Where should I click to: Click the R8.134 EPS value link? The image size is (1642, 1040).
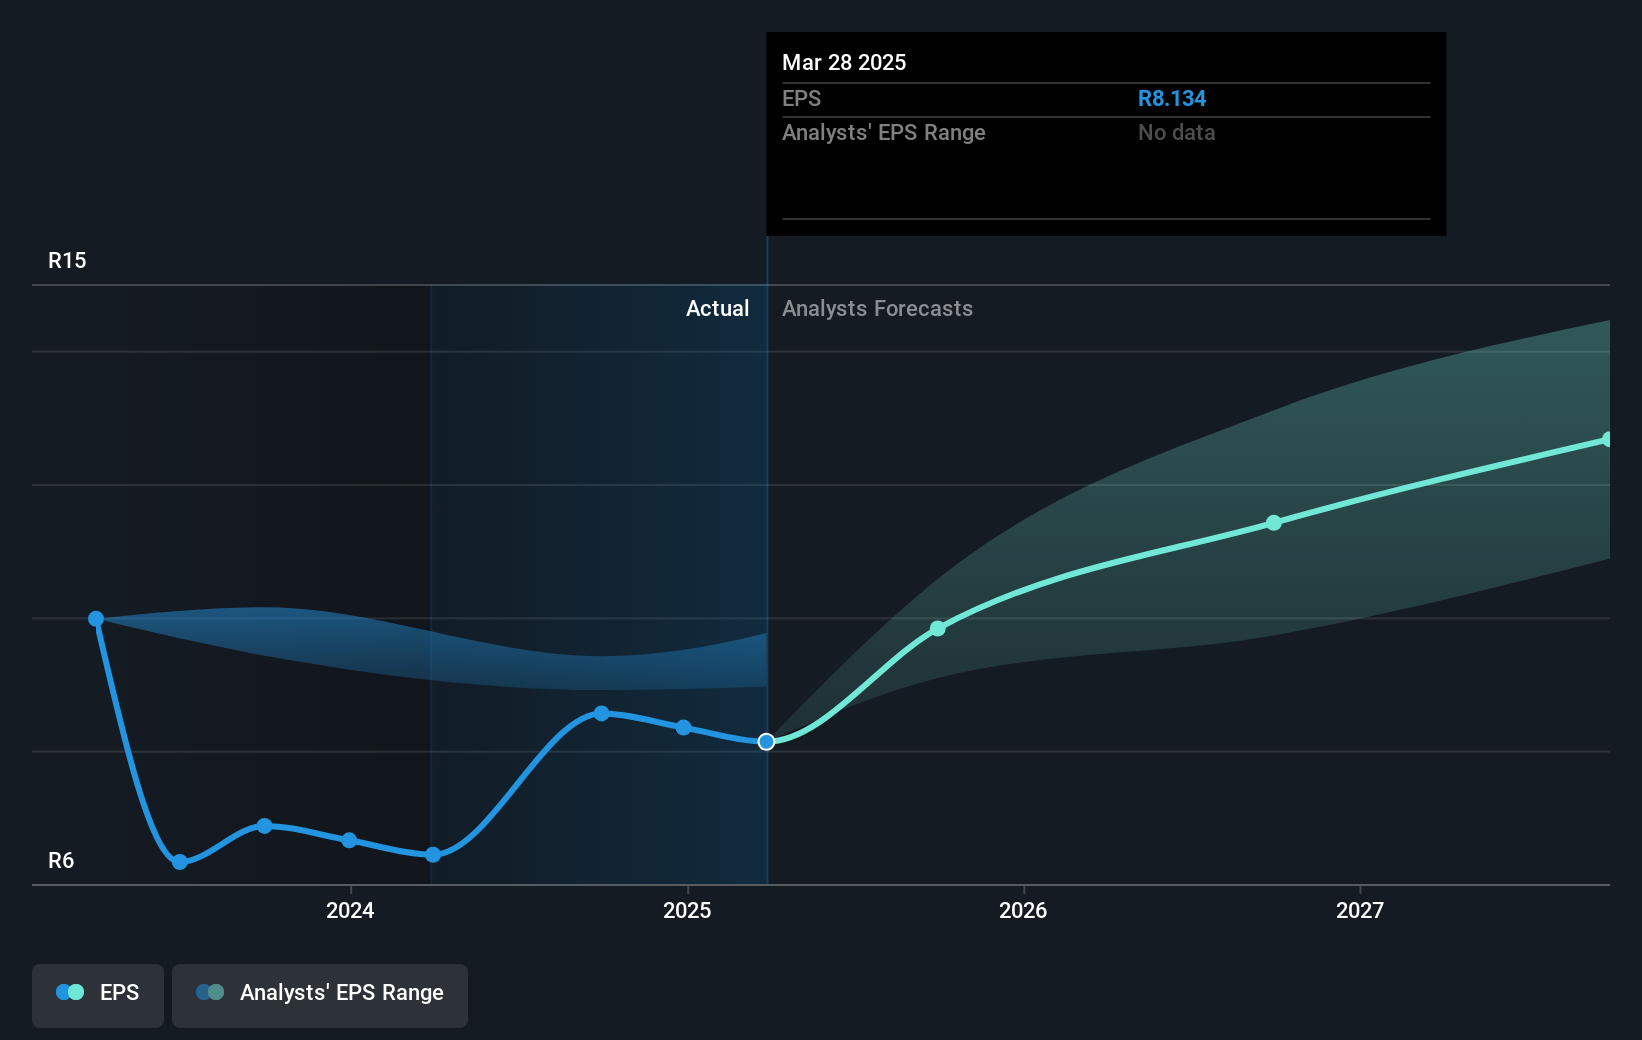pos(1172,98)
